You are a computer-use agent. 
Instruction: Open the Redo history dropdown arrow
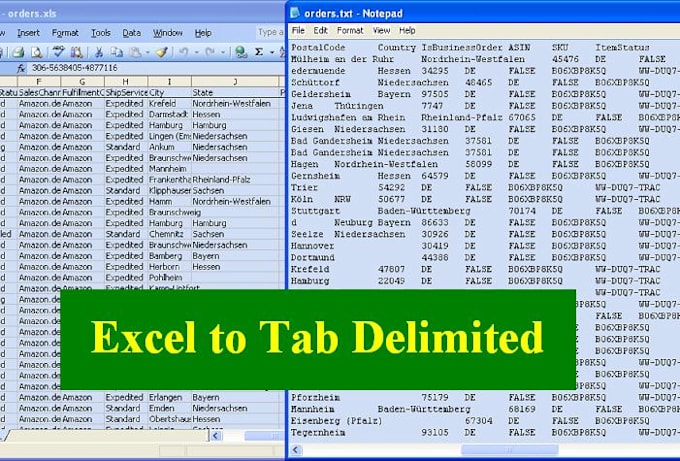coord(222,53)
